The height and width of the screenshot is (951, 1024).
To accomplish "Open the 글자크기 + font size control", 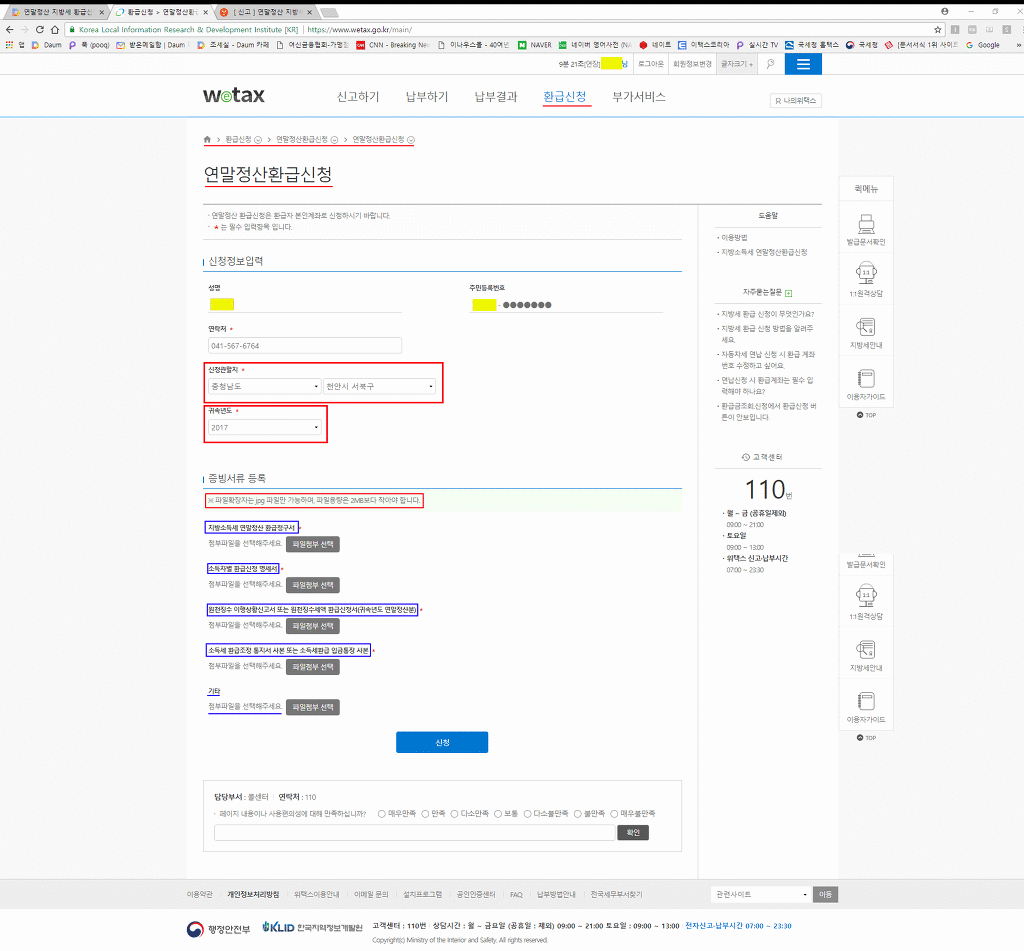I will pos(737,64).
